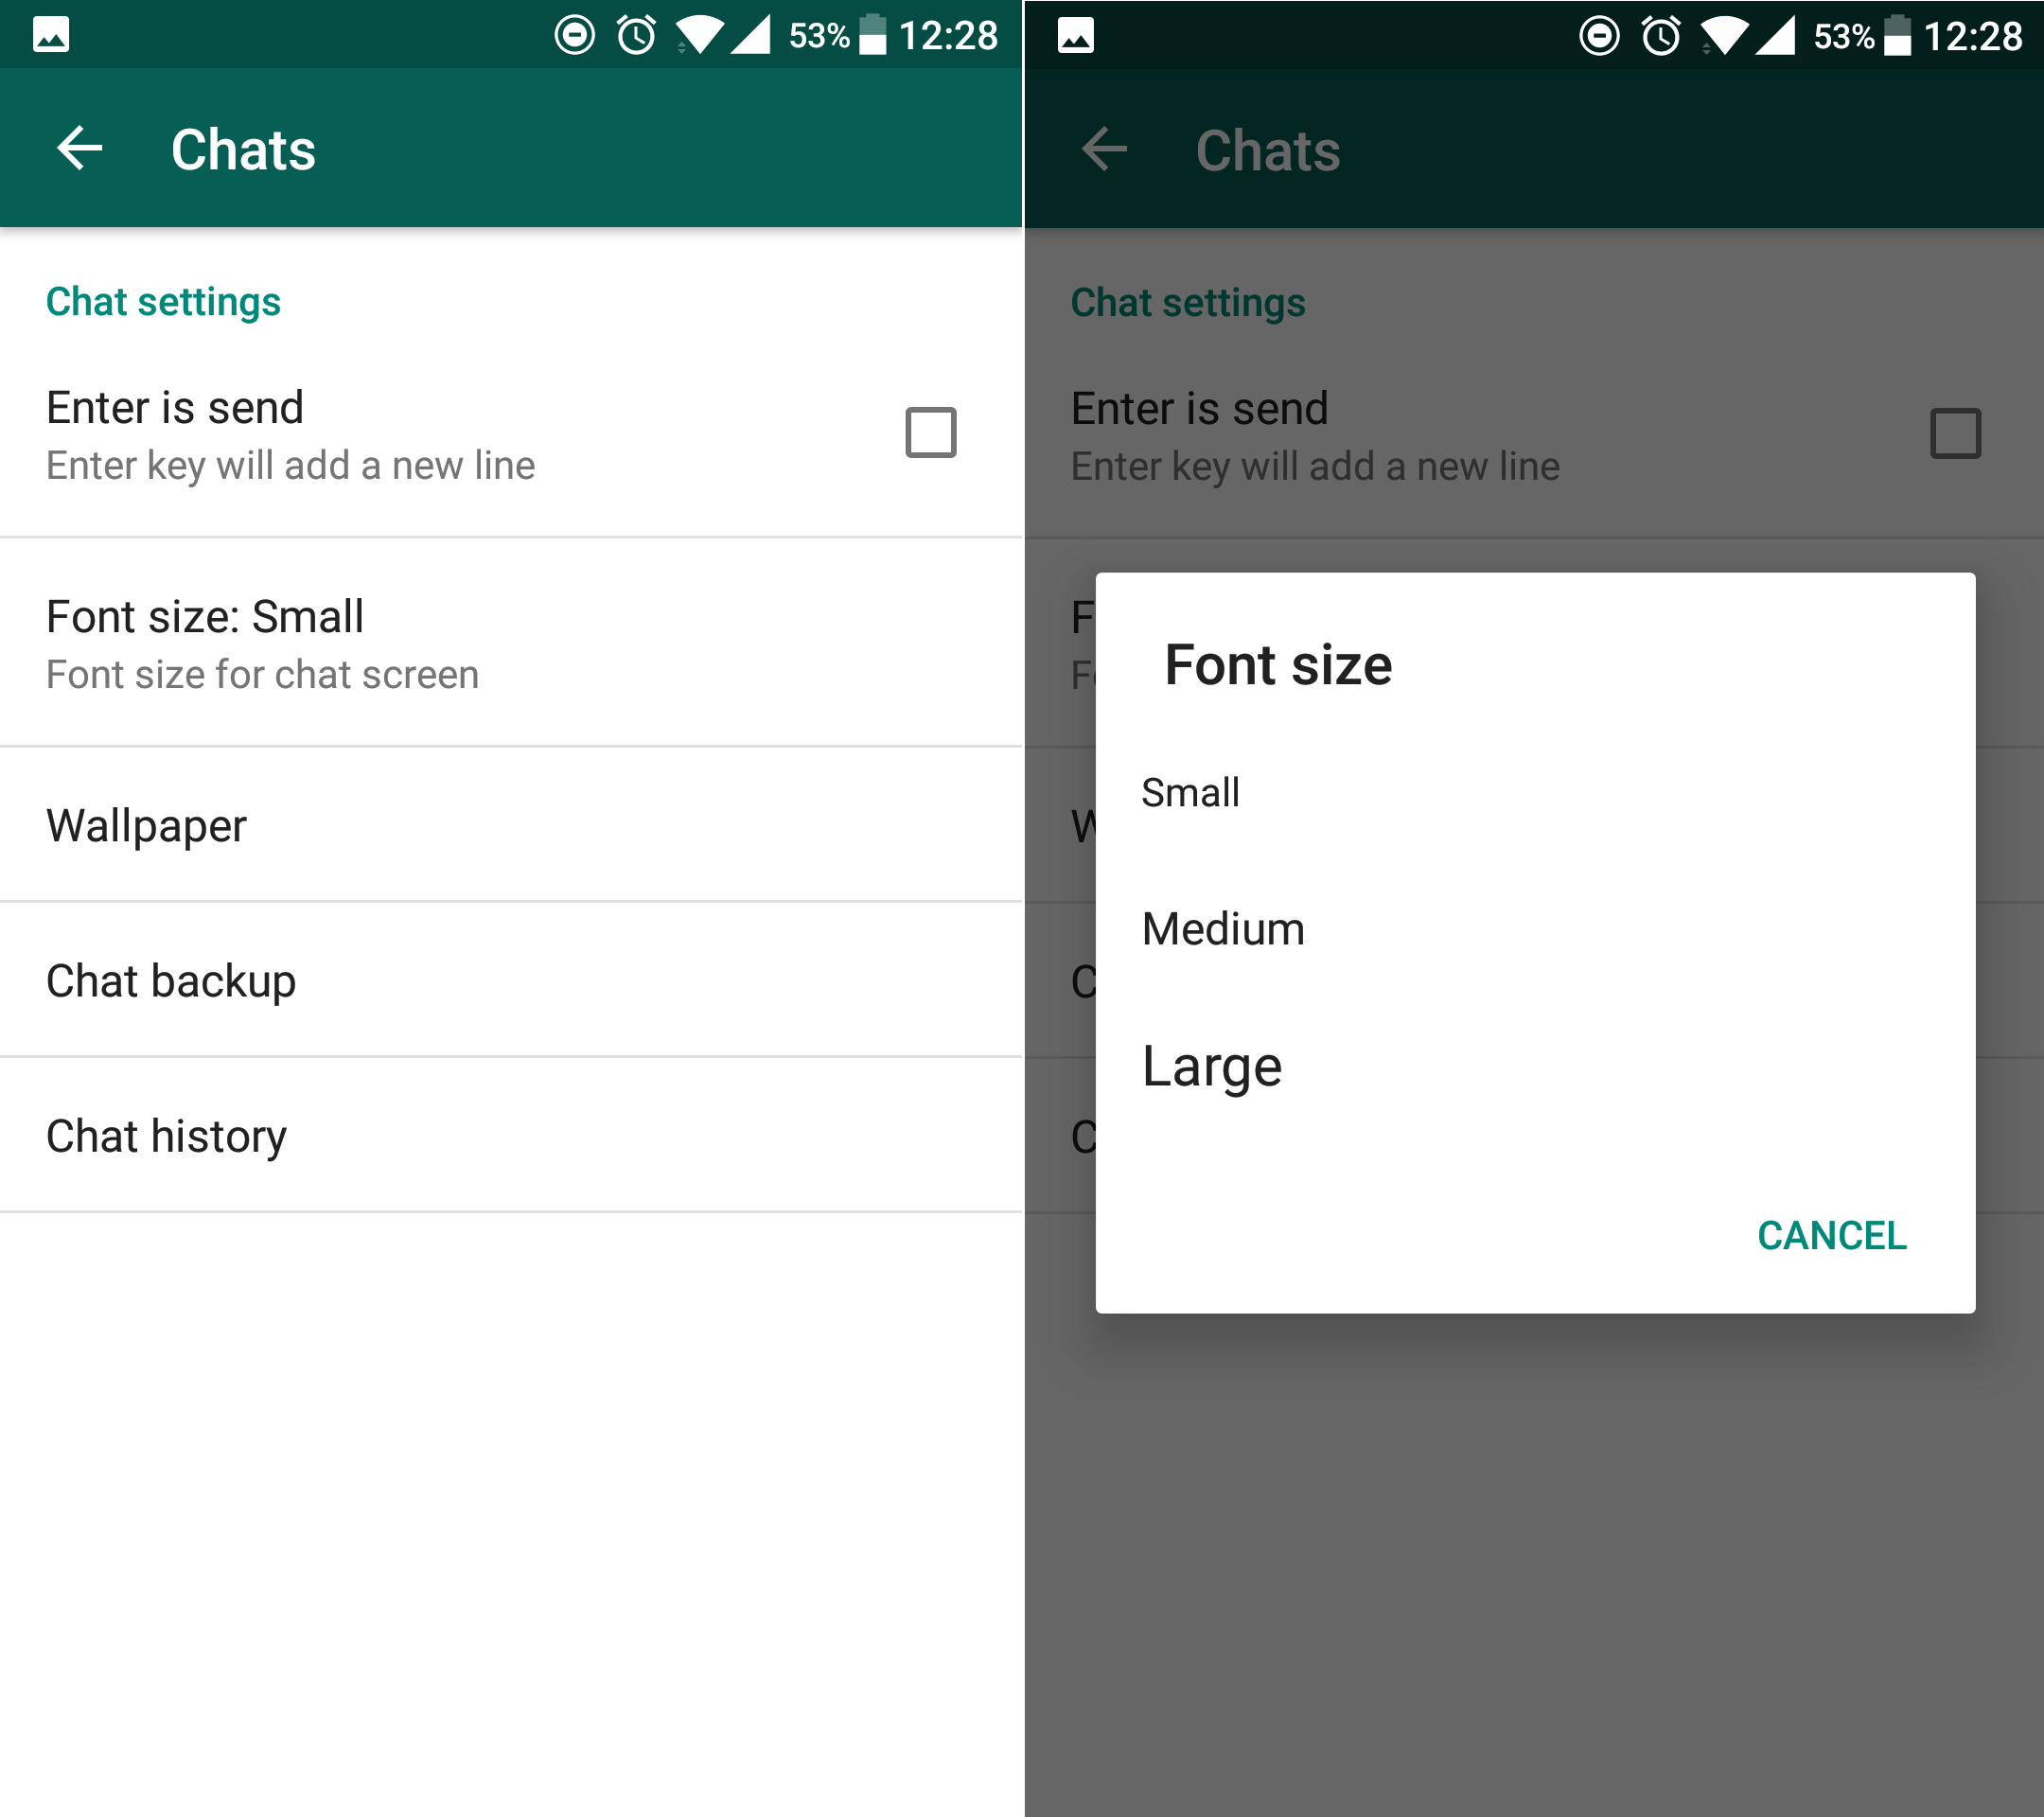Check the Enter is send option
The image size is (2044, 1817).
coord(927,433)
